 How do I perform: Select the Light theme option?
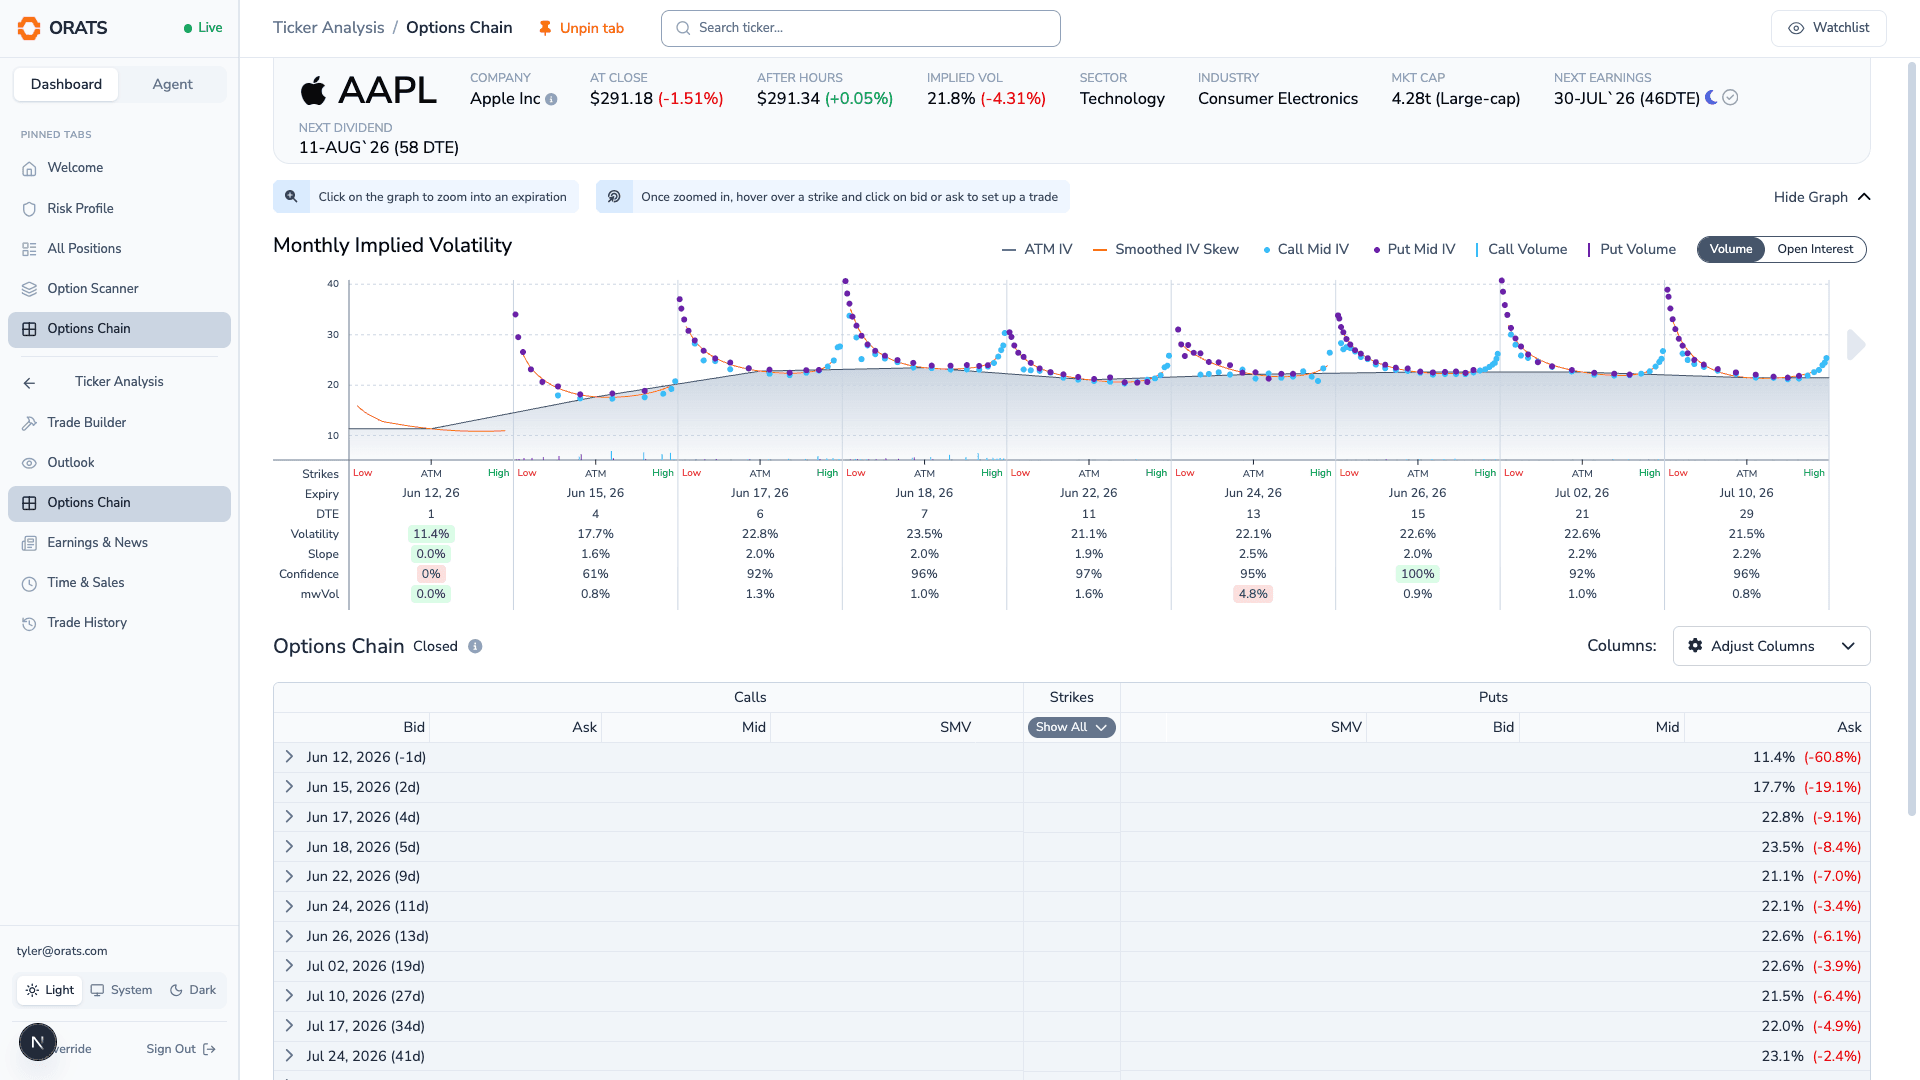point(50,990)
